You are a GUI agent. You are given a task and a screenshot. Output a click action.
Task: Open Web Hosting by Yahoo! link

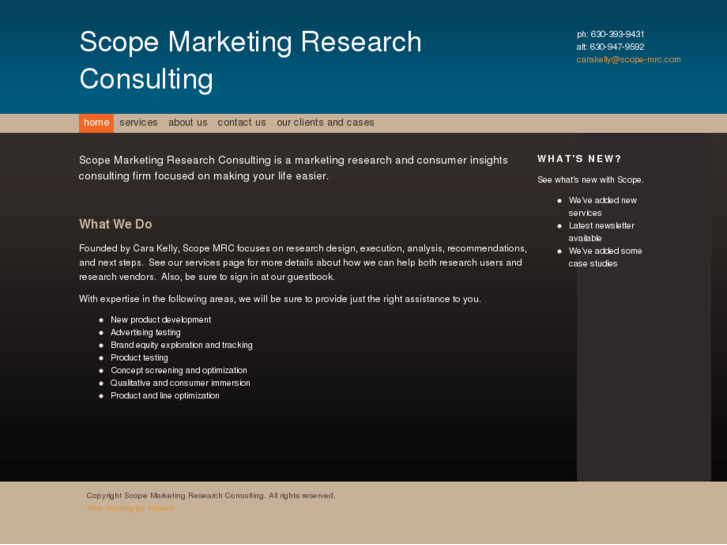(130, 508)
